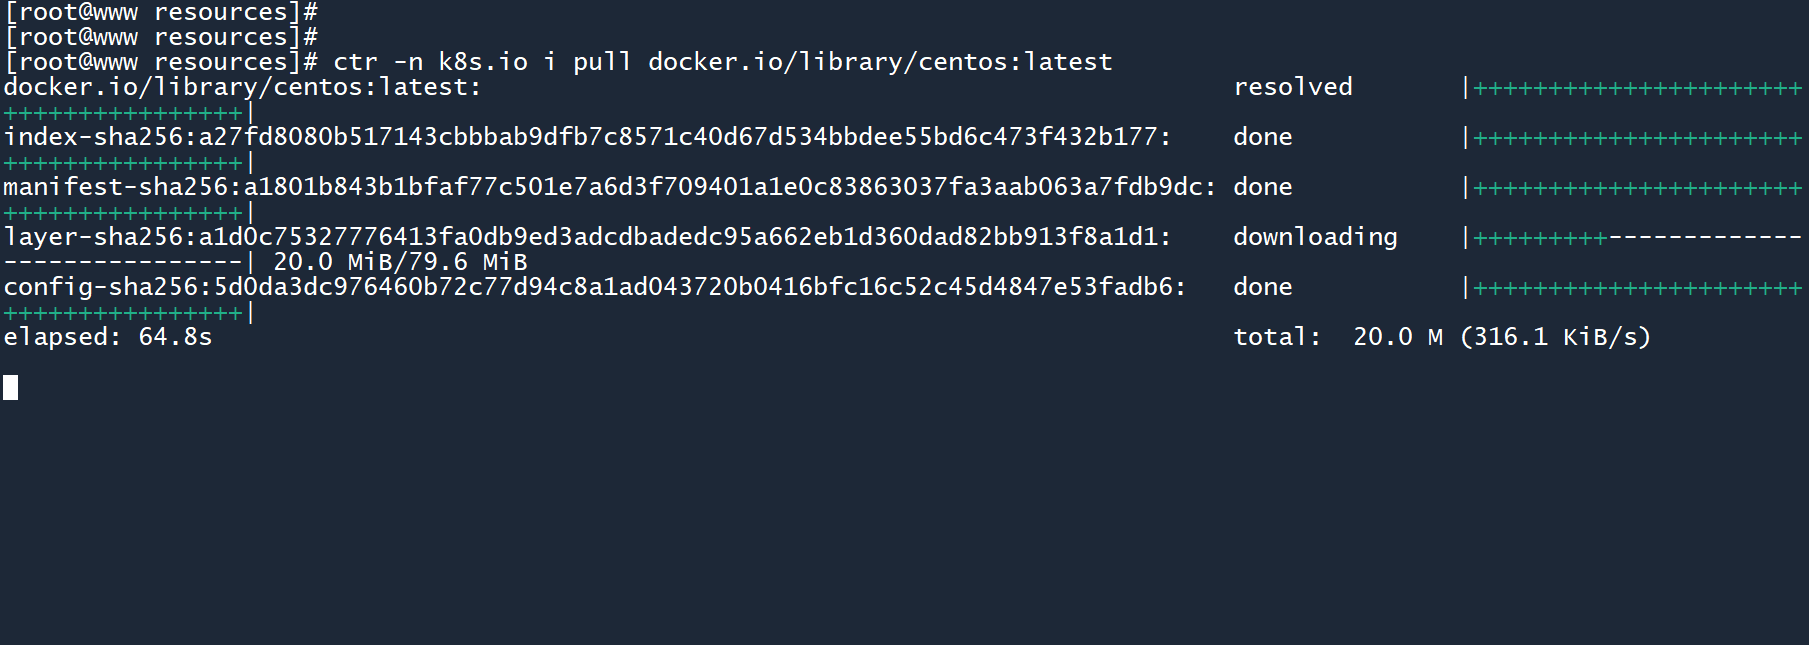Click the 'downloading' status text
This screenshot has height=645, width=1809.
pyautogui.click(x=1315, y=237)
